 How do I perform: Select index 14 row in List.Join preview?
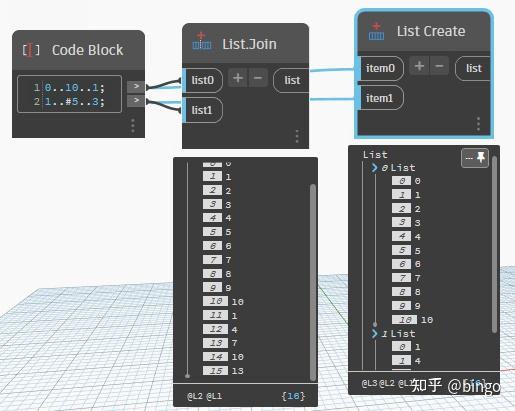(x=223, y=357)
